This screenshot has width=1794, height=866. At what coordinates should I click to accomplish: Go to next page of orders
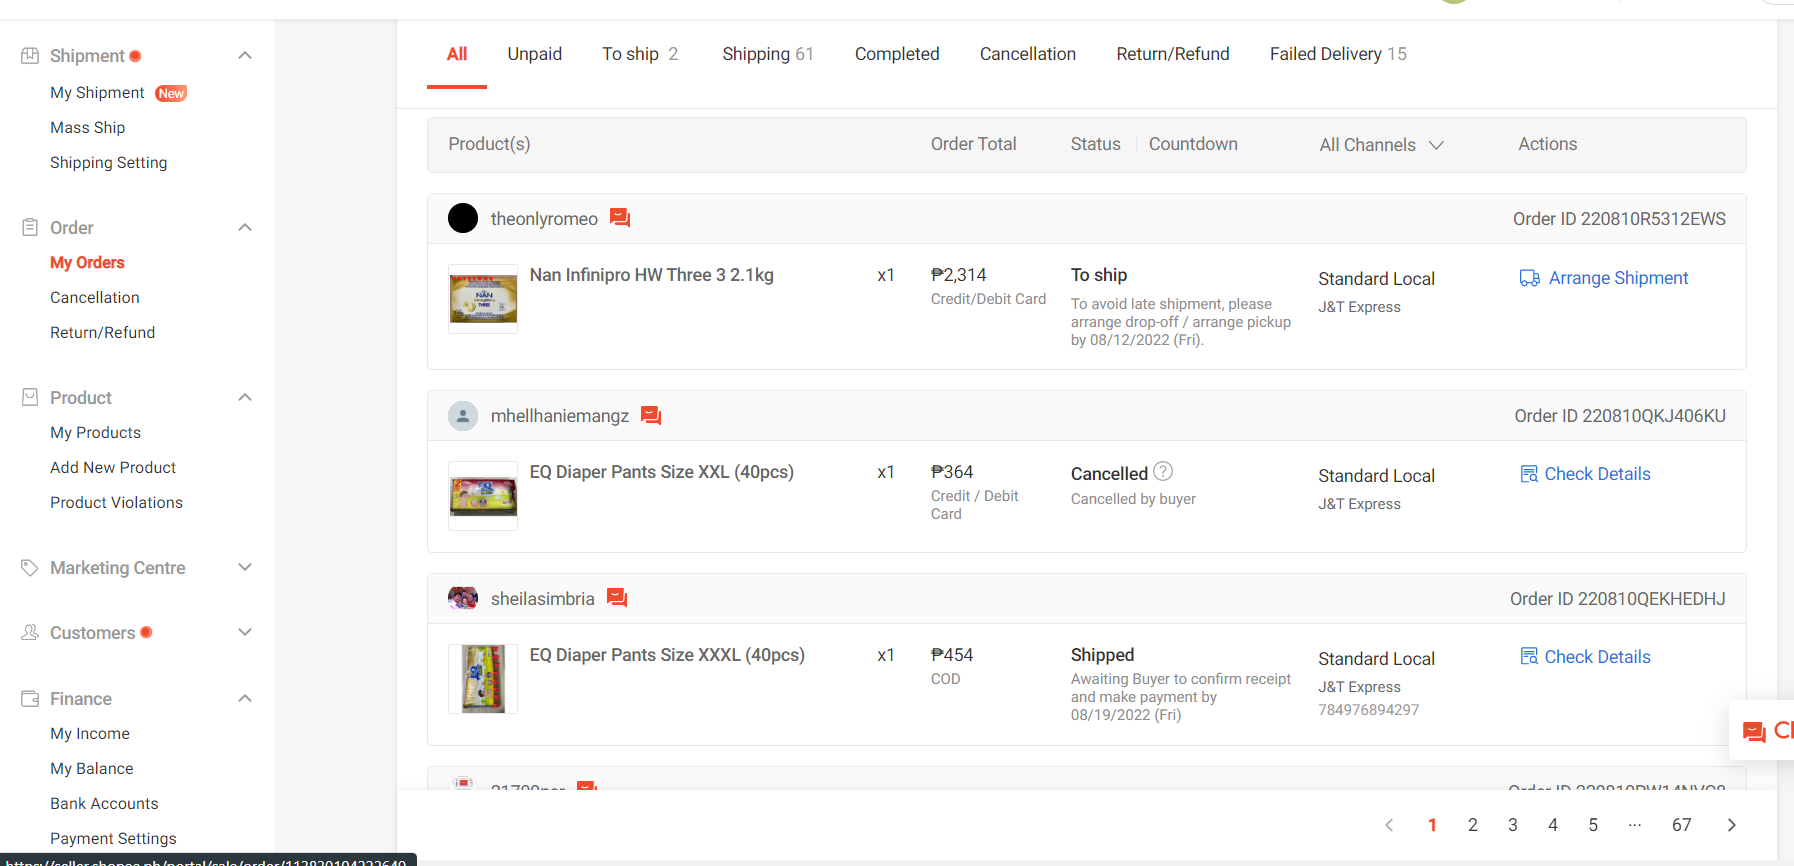[x=1732, y=825]
